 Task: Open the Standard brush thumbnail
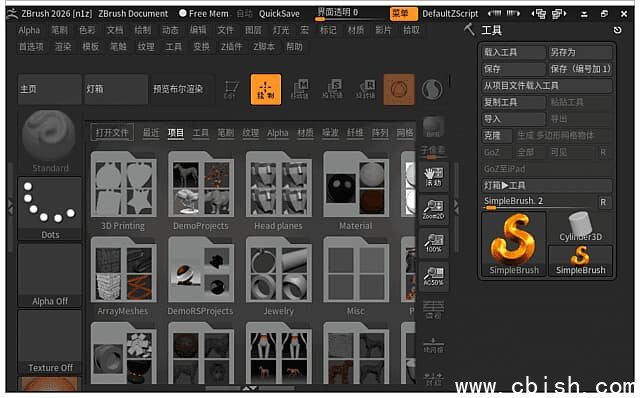[49, 141]
